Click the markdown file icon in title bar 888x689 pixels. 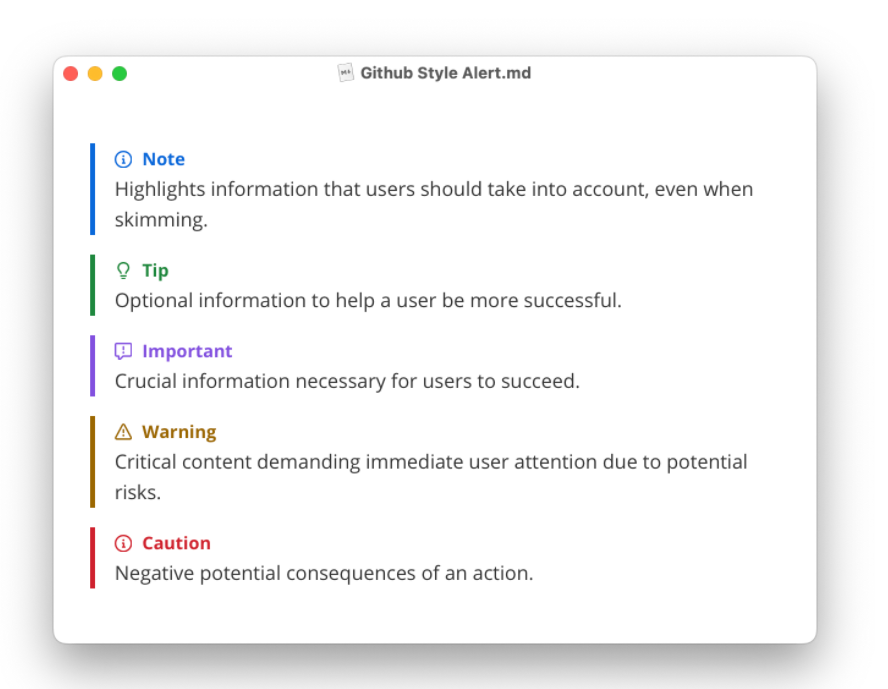point(345,73)
